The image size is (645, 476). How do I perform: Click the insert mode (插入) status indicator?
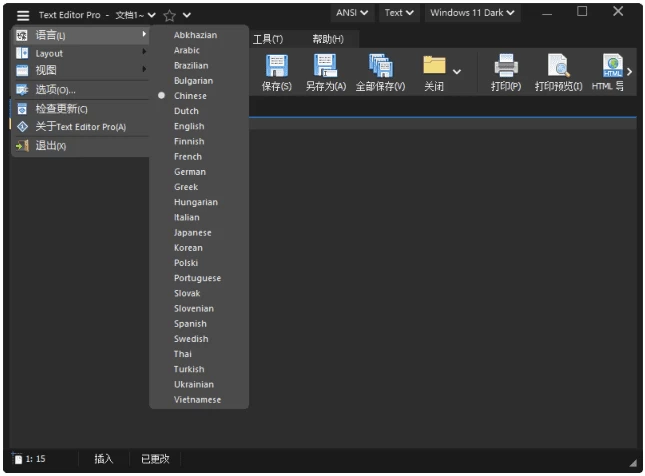coord(104,459)
